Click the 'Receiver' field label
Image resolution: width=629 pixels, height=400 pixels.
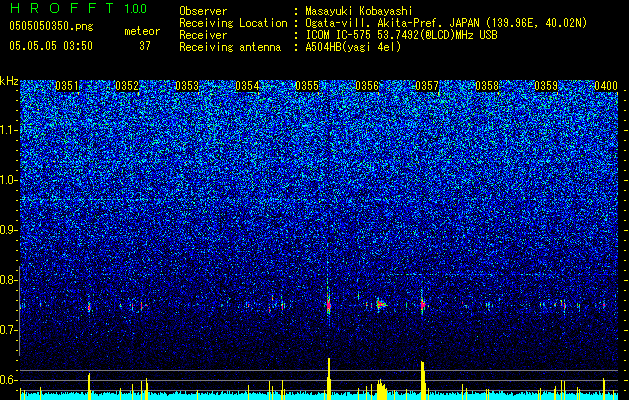(x=203, y=35)
